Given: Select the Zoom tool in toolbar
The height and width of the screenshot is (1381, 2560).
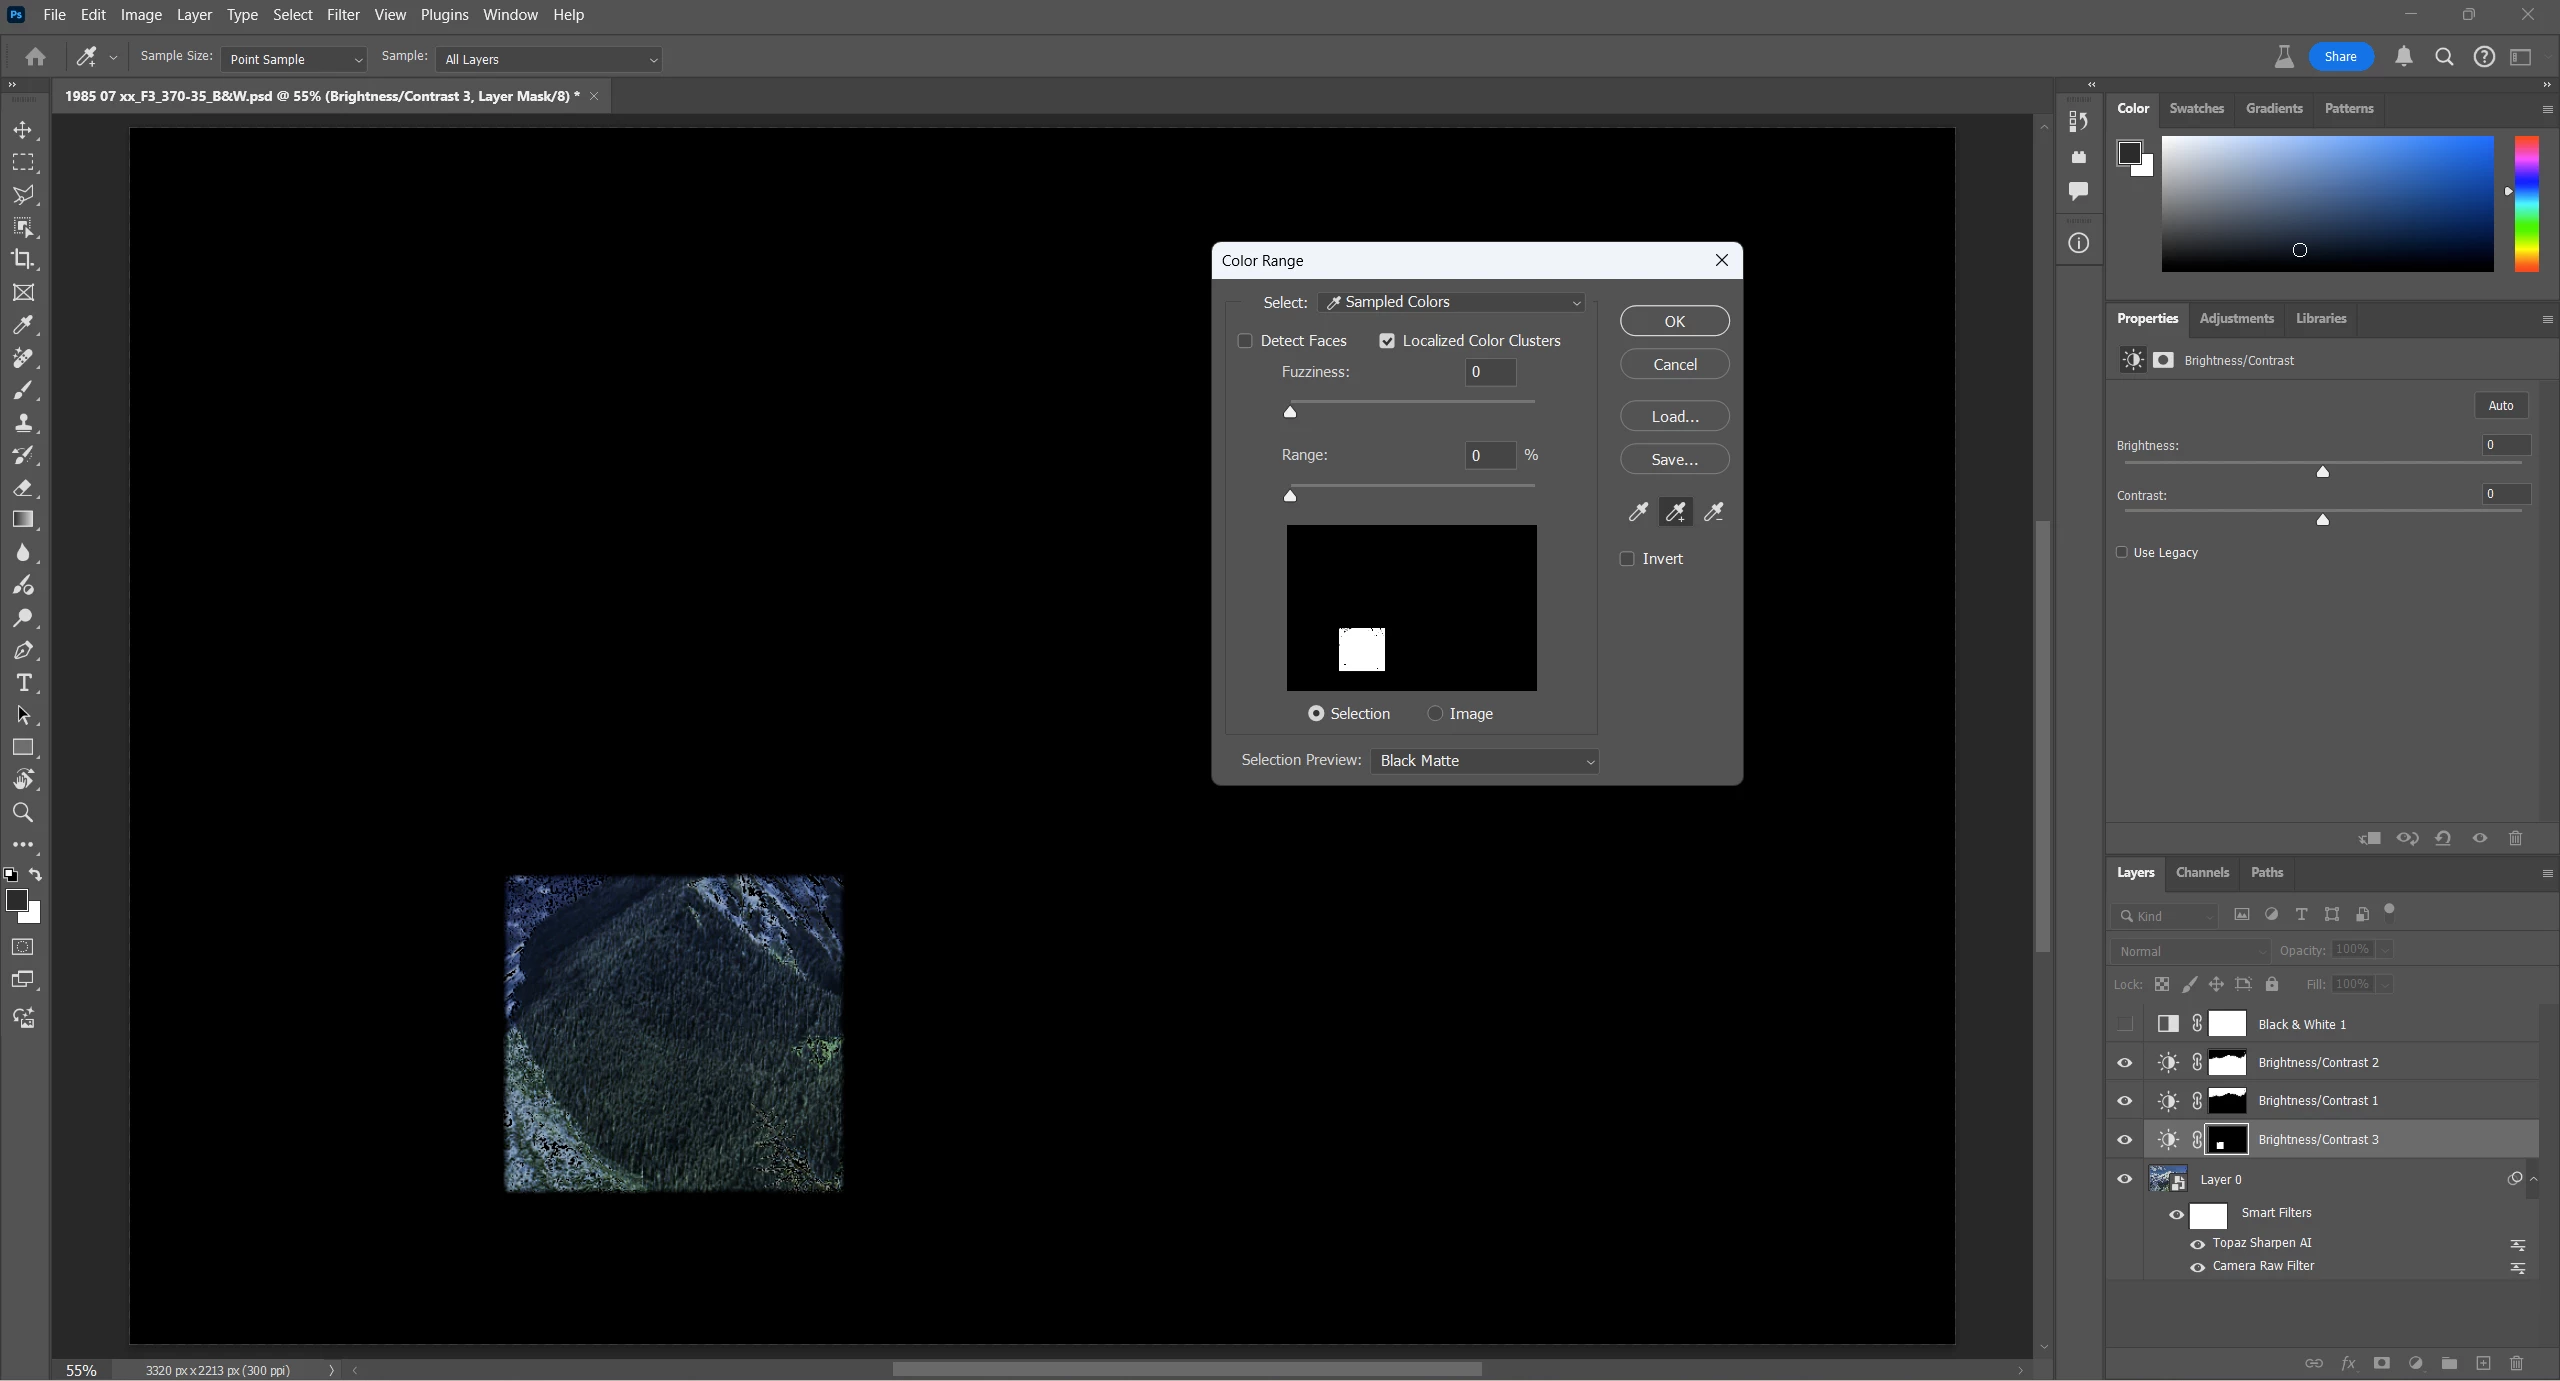Looking at the screenshot, I should click(x=23, y=812).
